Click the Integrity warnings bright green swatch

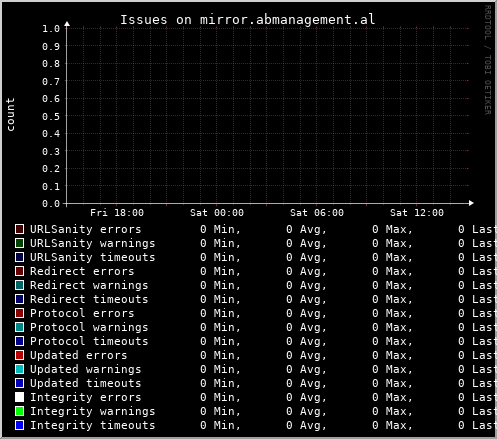pyautogui.click(x=20, y=411)
